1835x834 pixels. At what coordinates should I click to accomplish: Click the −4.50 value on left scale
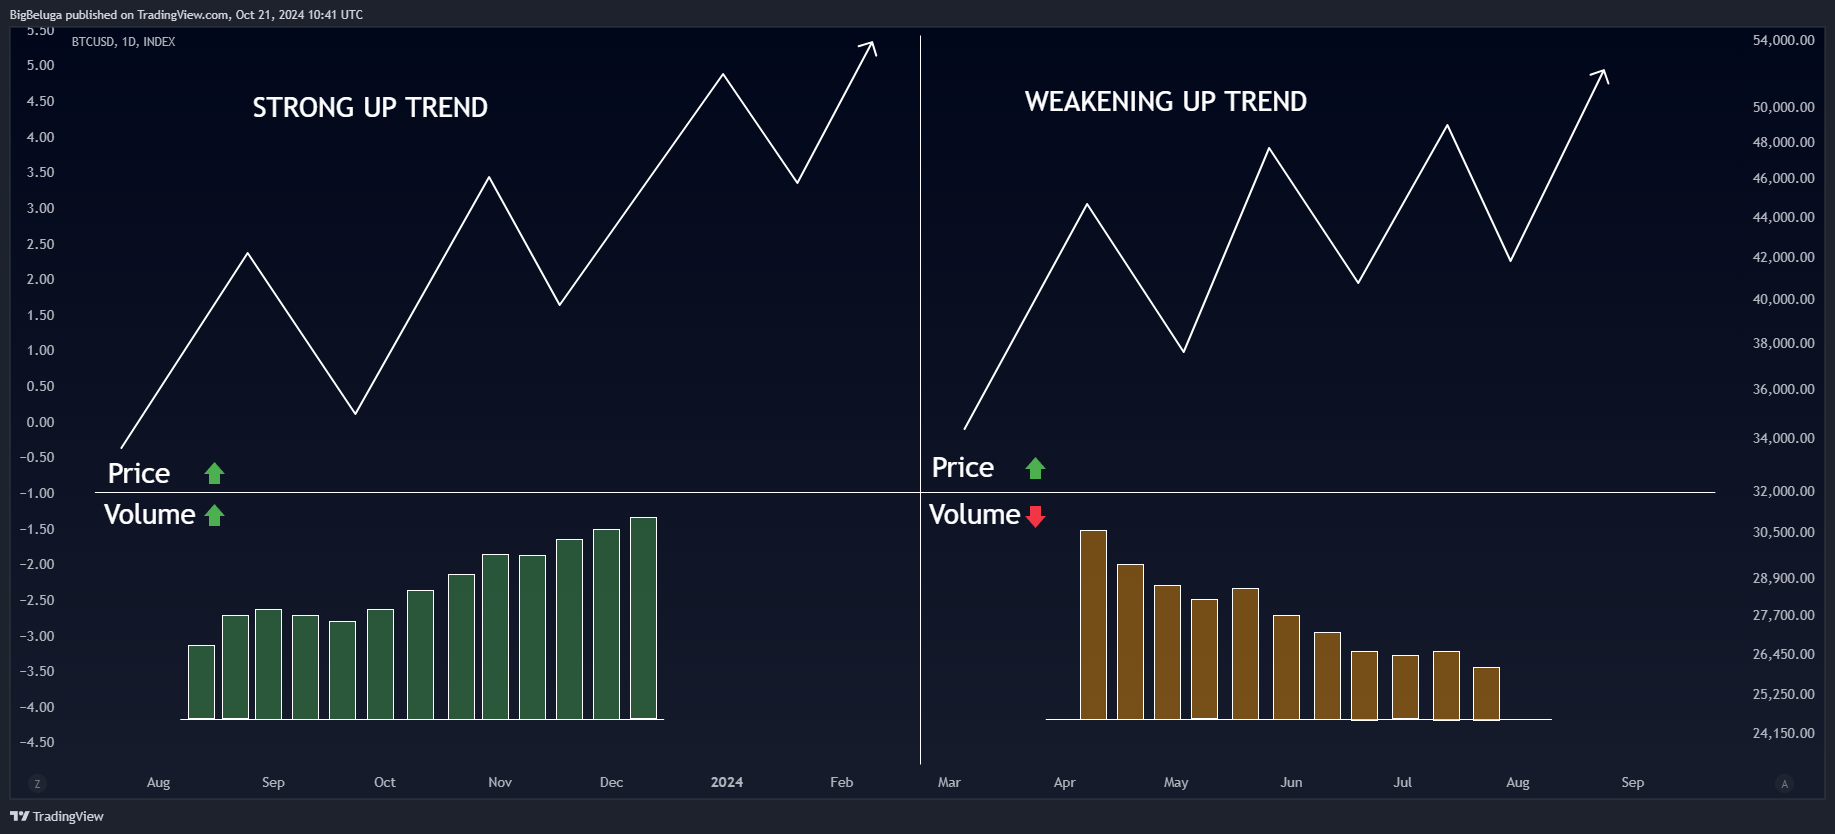pyautogui.click(x=37, y=742)
